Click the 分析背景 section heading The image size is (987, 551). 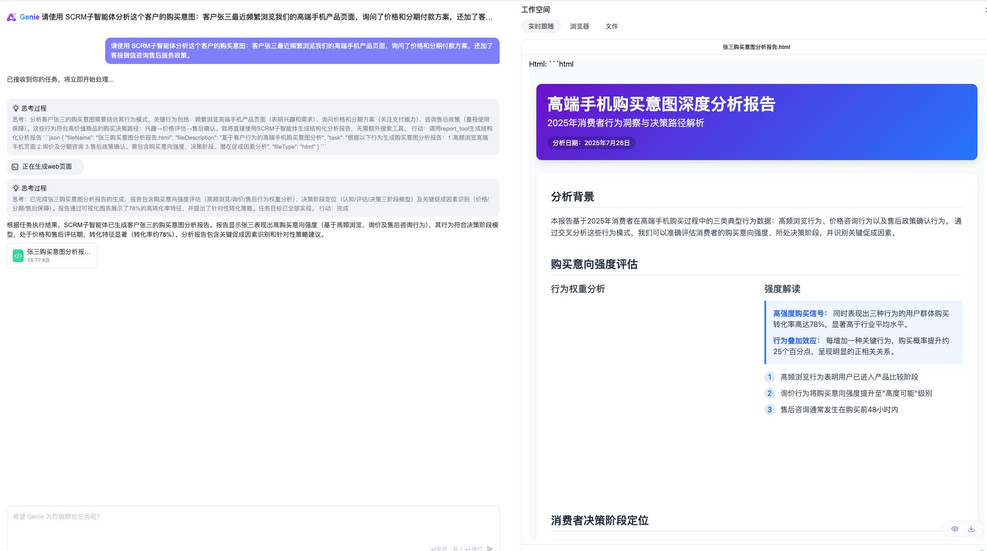[572, 196]
